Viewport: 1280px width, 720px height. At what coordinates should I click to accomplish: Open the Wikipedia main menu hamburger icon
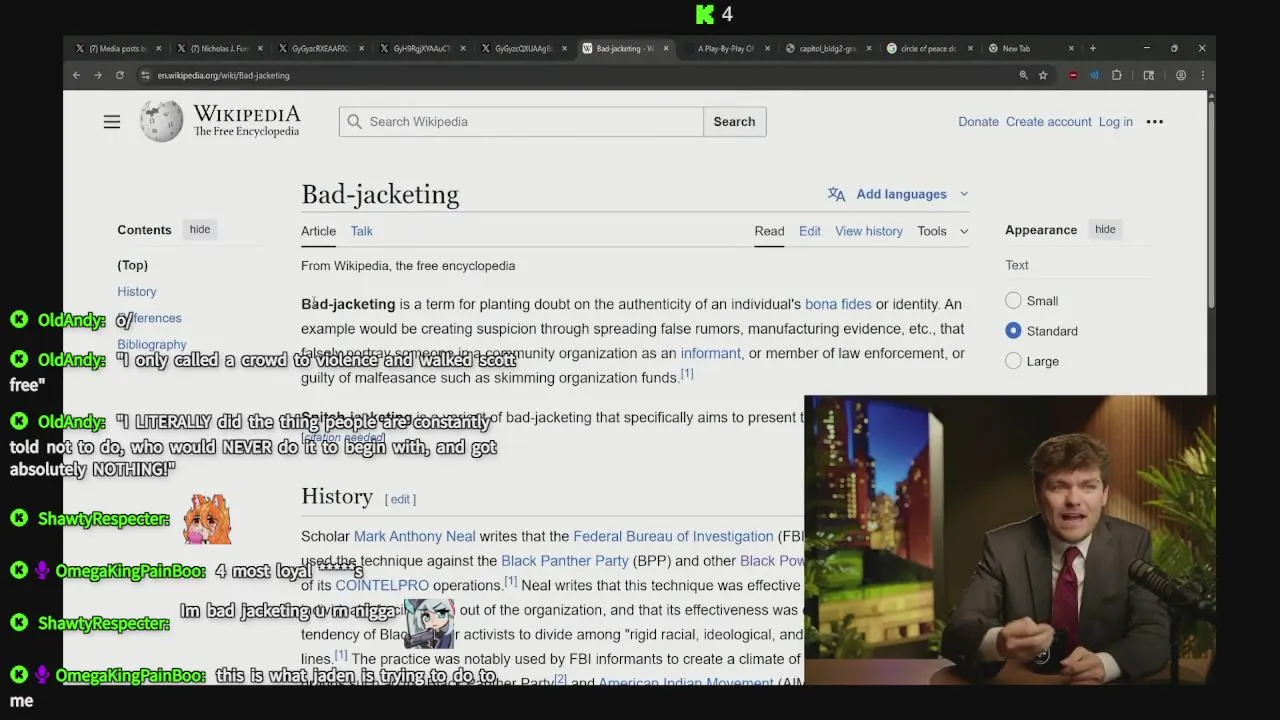point(112,122)
